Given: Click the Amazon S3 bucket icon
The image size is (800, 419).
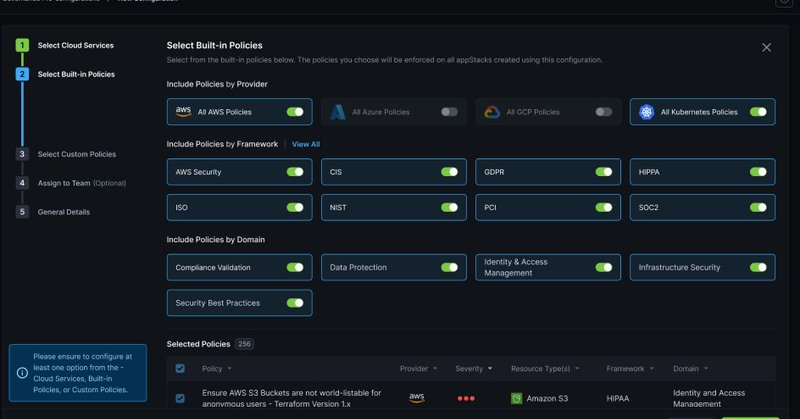Looking at the screenshot, I should click(x=516, y=399).
